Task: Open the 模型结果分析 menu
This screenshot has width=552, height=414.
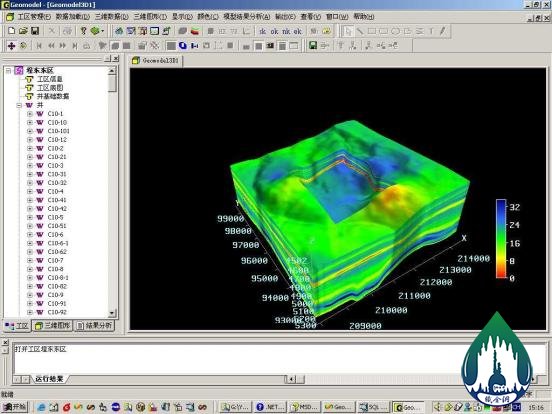Action: [246, 17]
